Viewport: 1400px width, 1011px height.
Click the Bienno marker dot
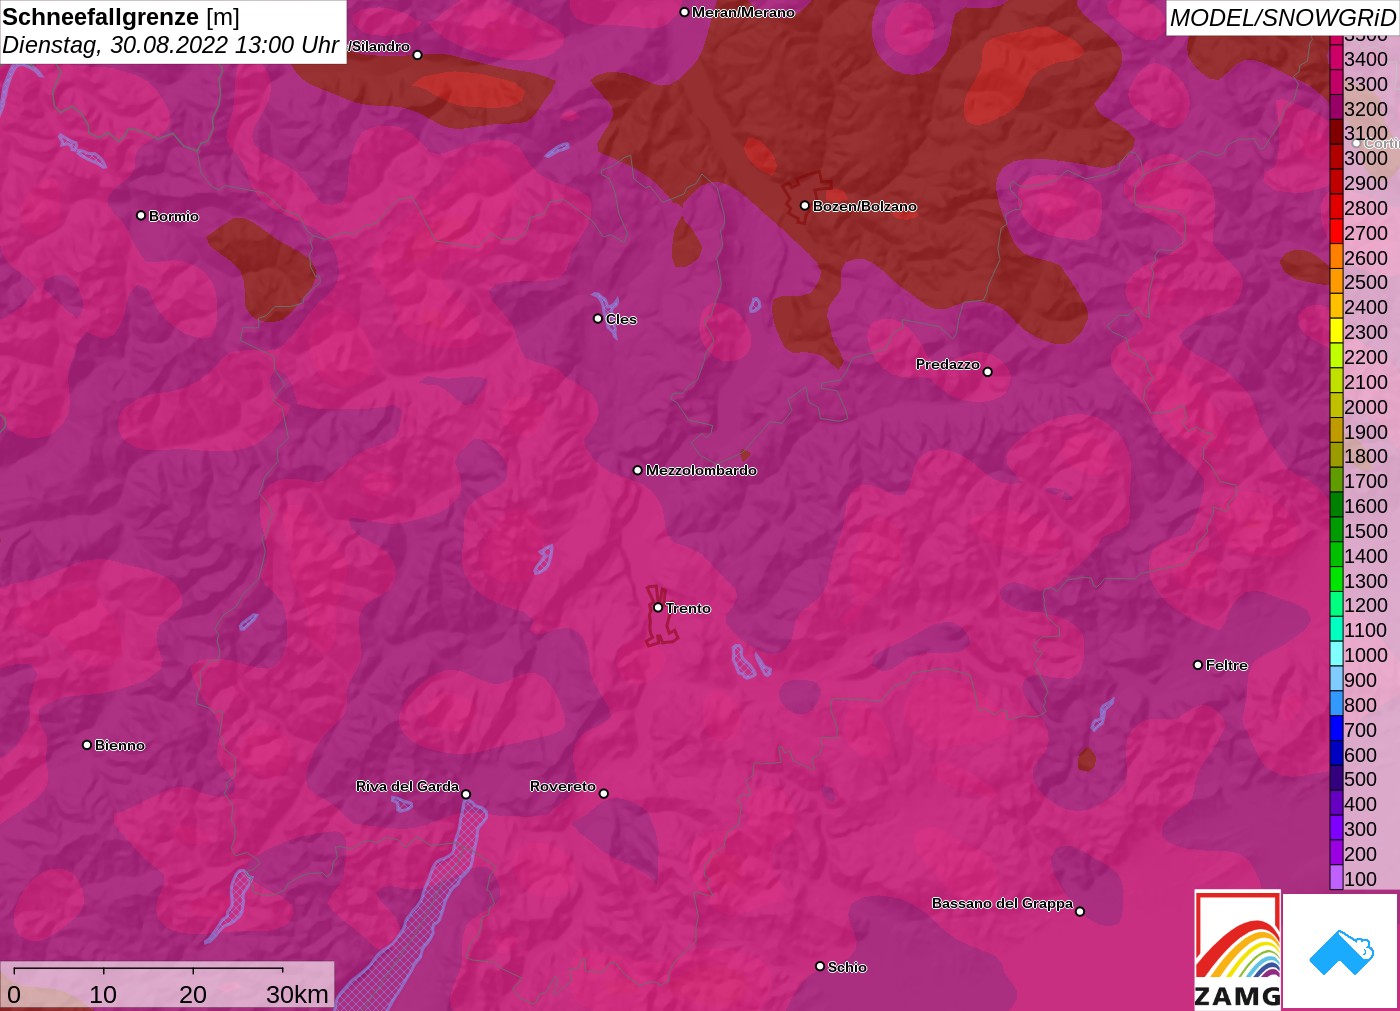click(x=87, y=744)
